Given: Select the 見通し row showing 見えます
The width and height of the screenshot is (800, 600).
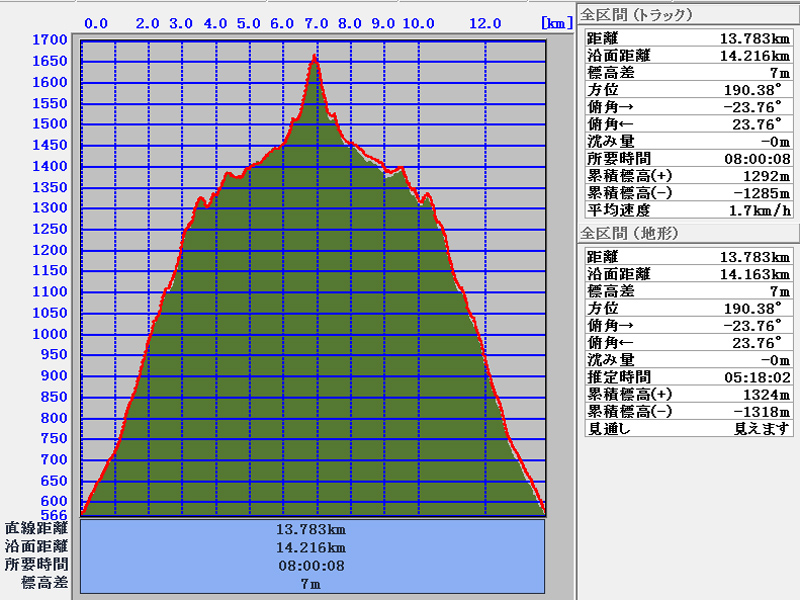Looking at the screenshot, I should click(x=688, y=428).
